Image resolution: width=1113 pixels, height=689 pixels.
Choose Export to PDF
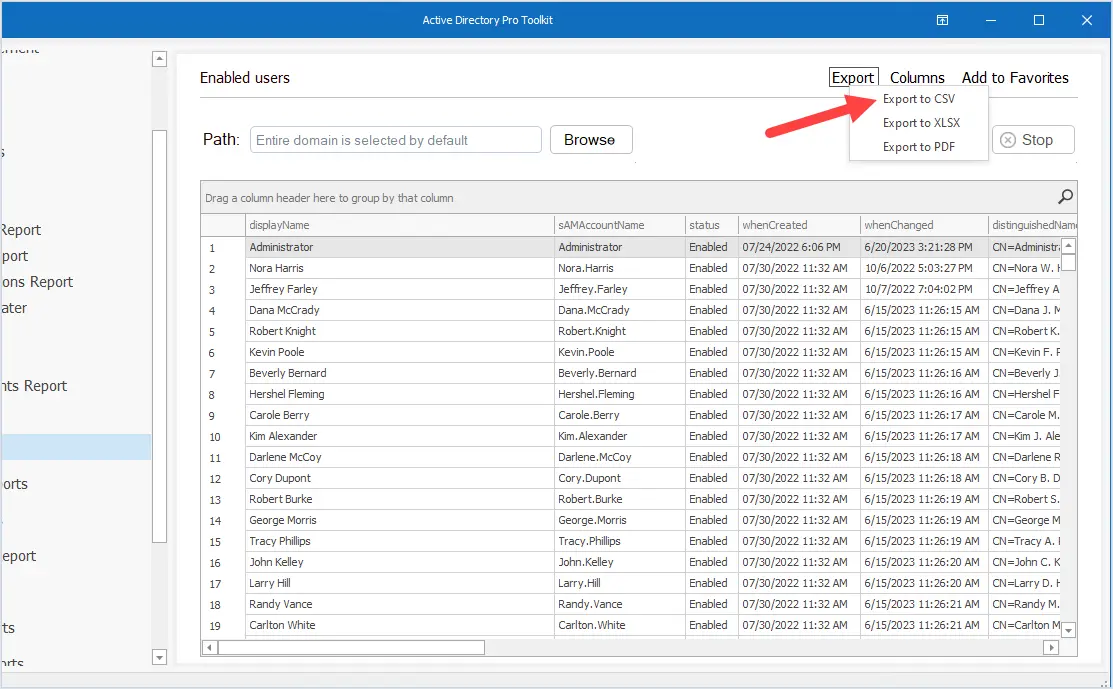tap(919, 147)
